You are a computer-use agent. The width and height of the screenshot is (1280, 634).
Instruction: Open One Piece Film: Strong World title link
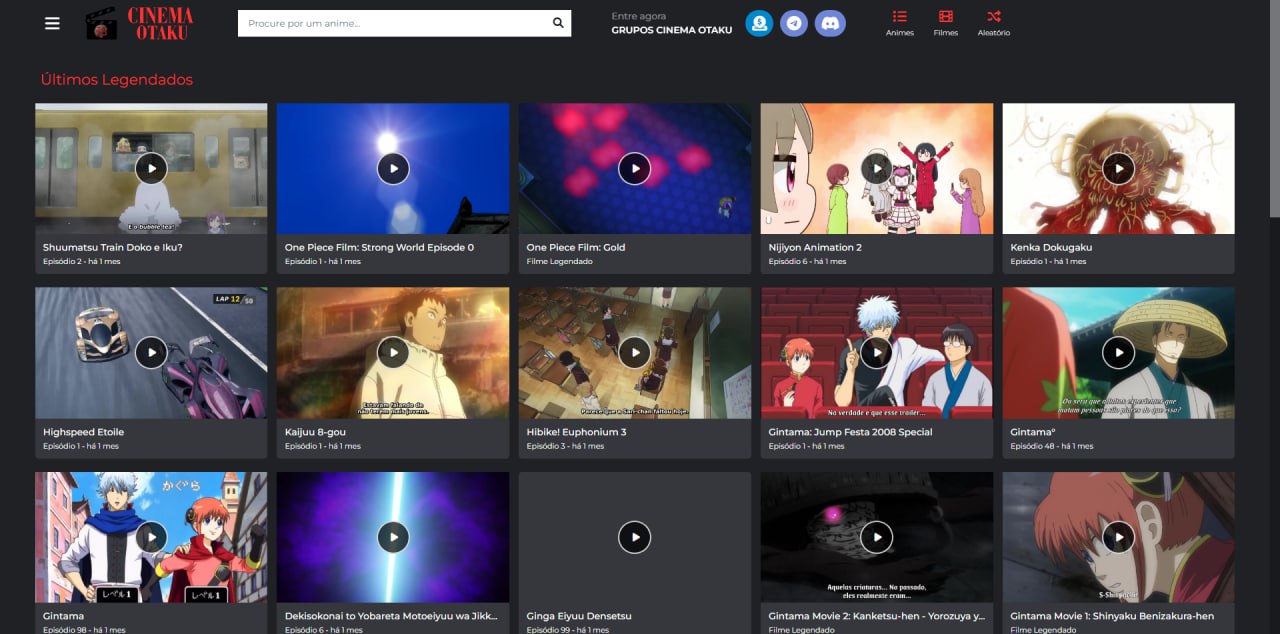(379, 247)
